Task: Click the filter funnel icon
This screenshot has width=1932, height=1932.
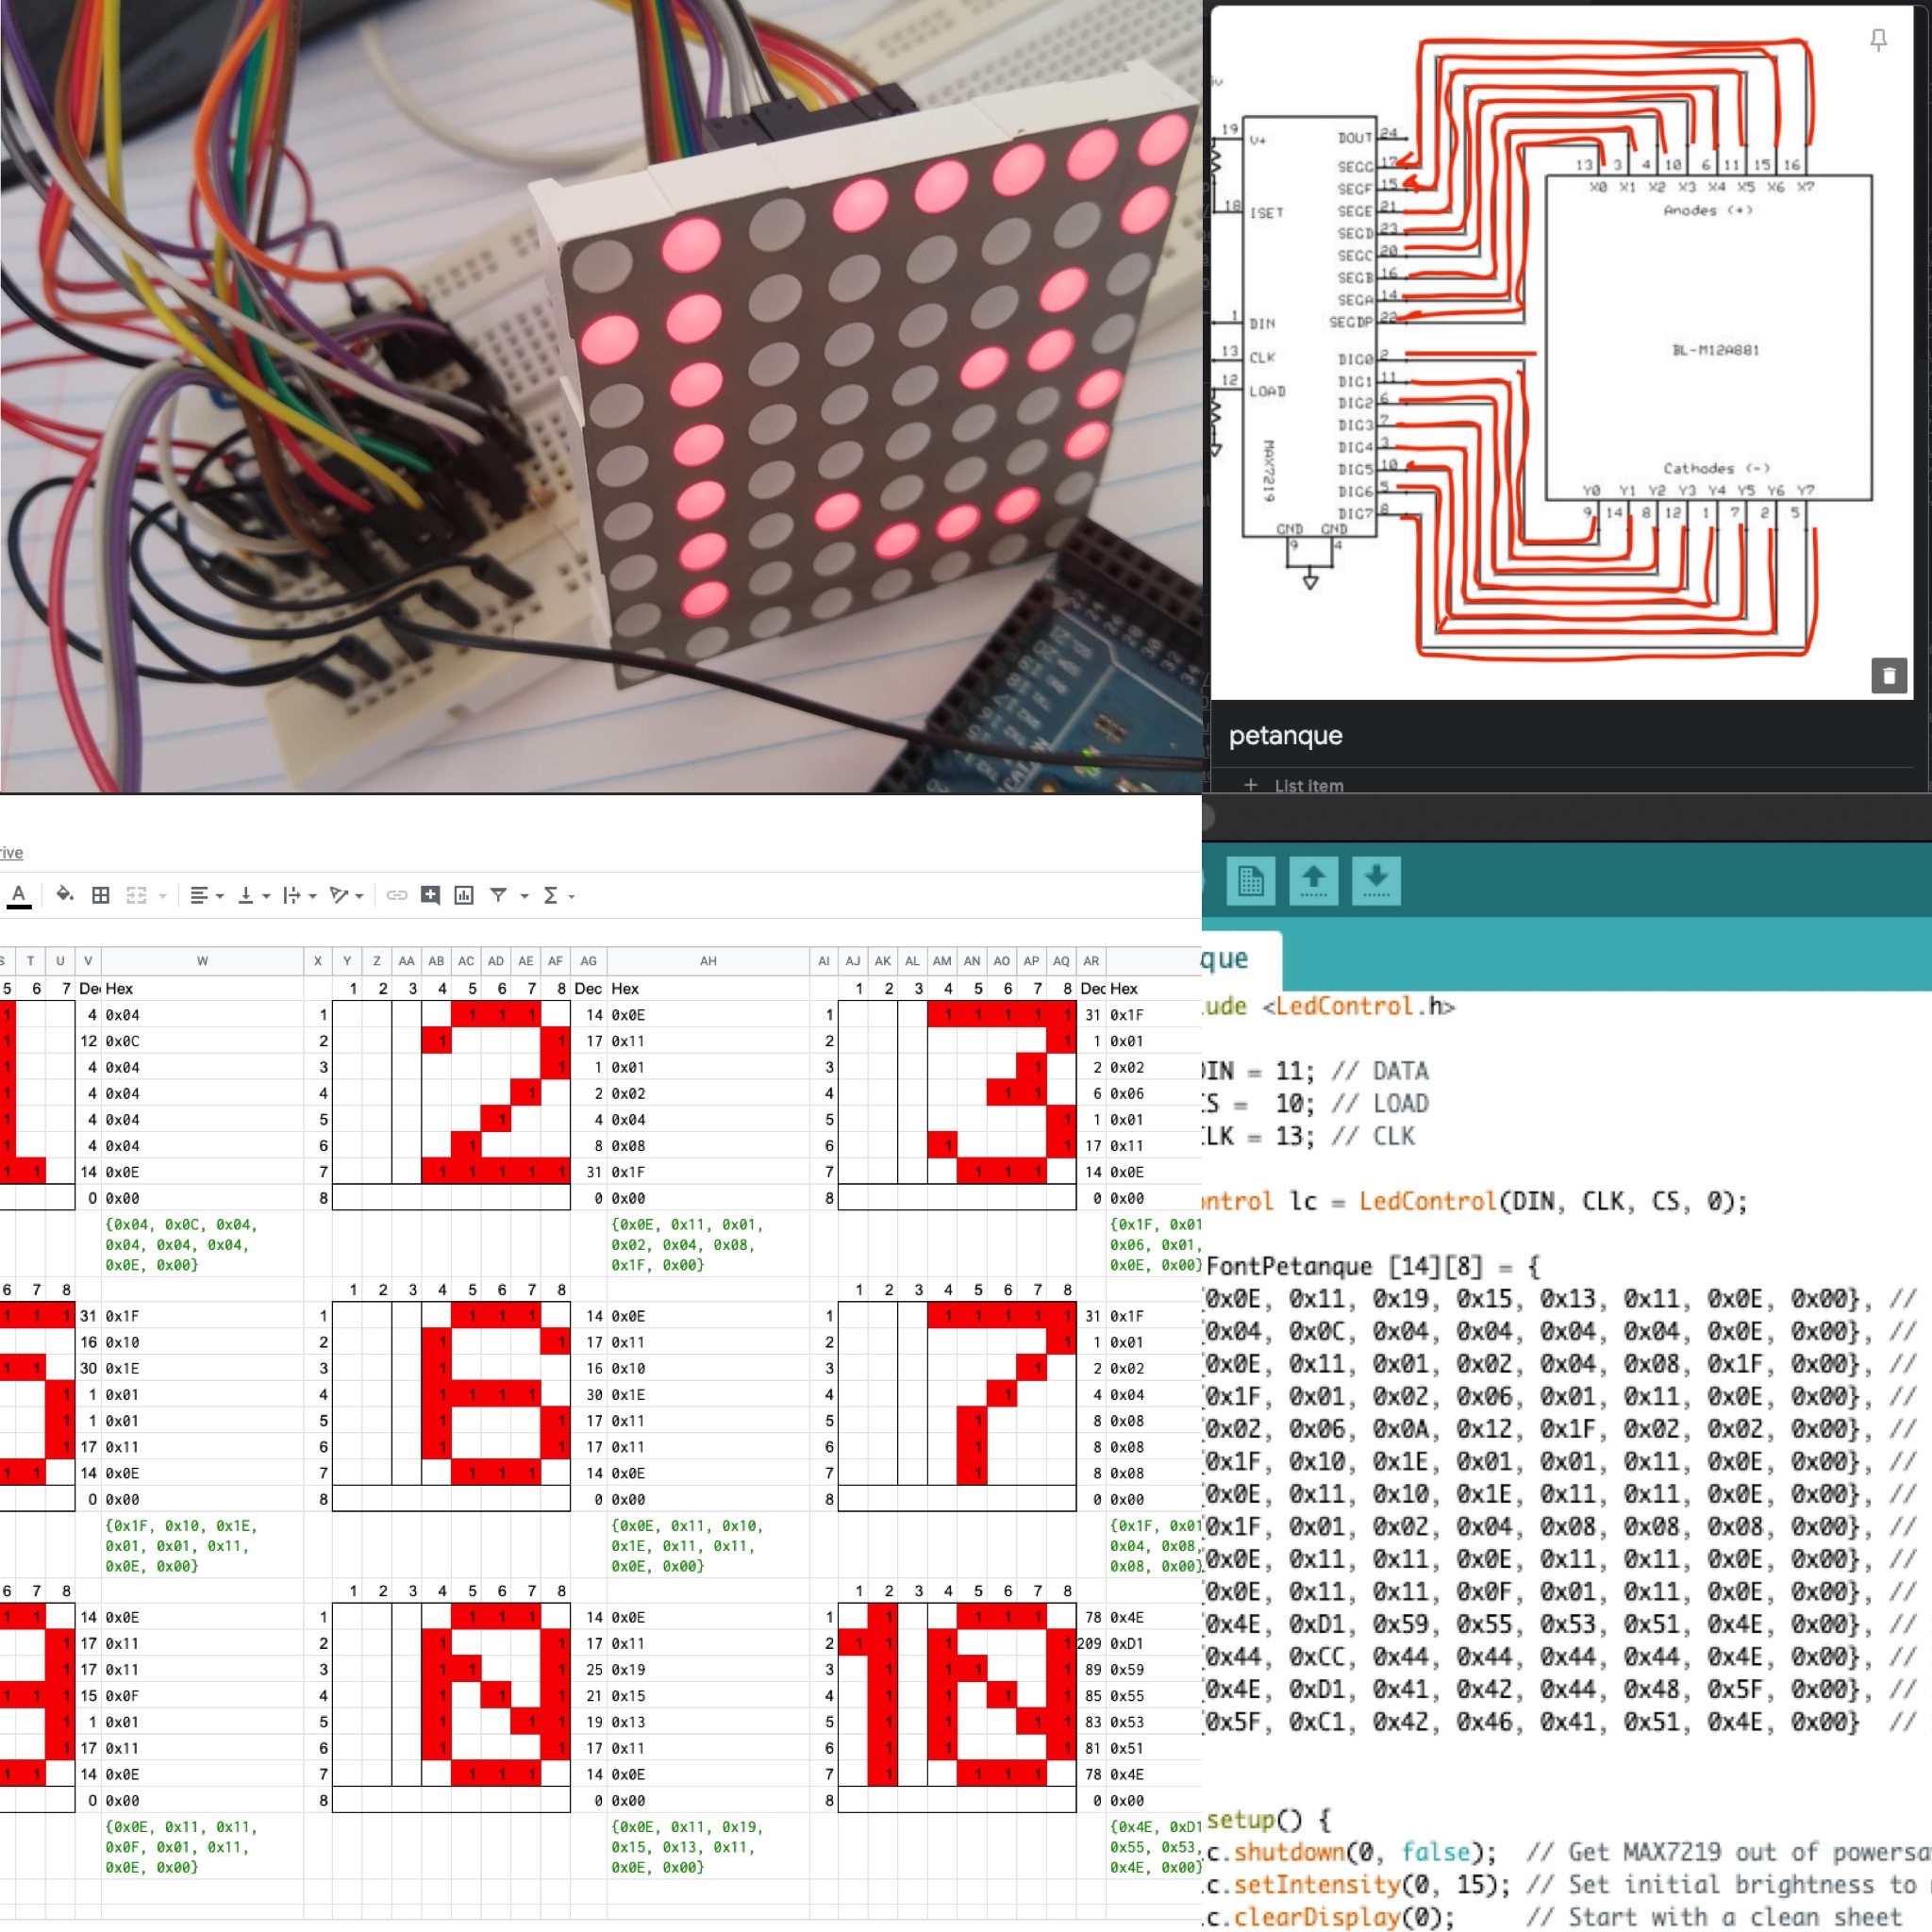Action: (x=498, y=895)
